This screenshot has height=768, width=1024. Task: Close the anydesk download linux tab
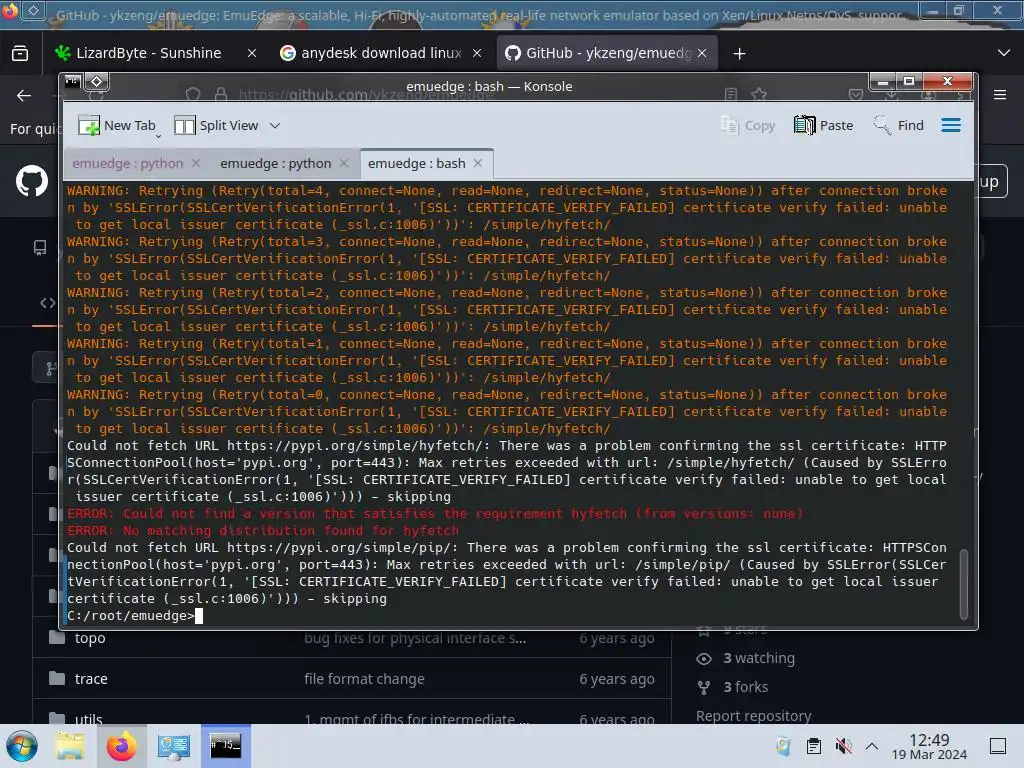477,53
